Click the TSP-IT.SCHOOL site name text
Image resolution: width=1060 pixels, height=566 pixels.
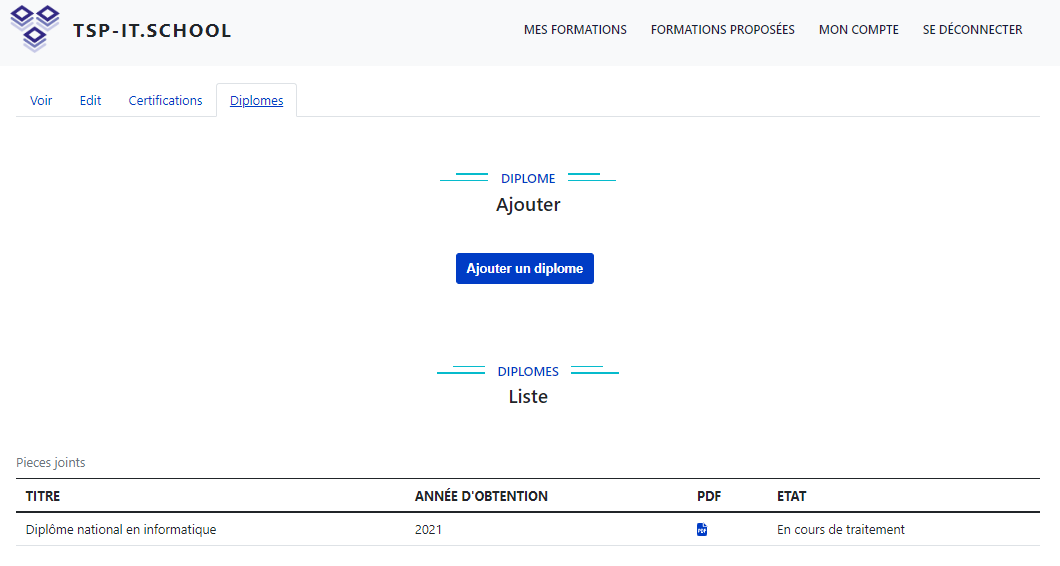(152, 30)
